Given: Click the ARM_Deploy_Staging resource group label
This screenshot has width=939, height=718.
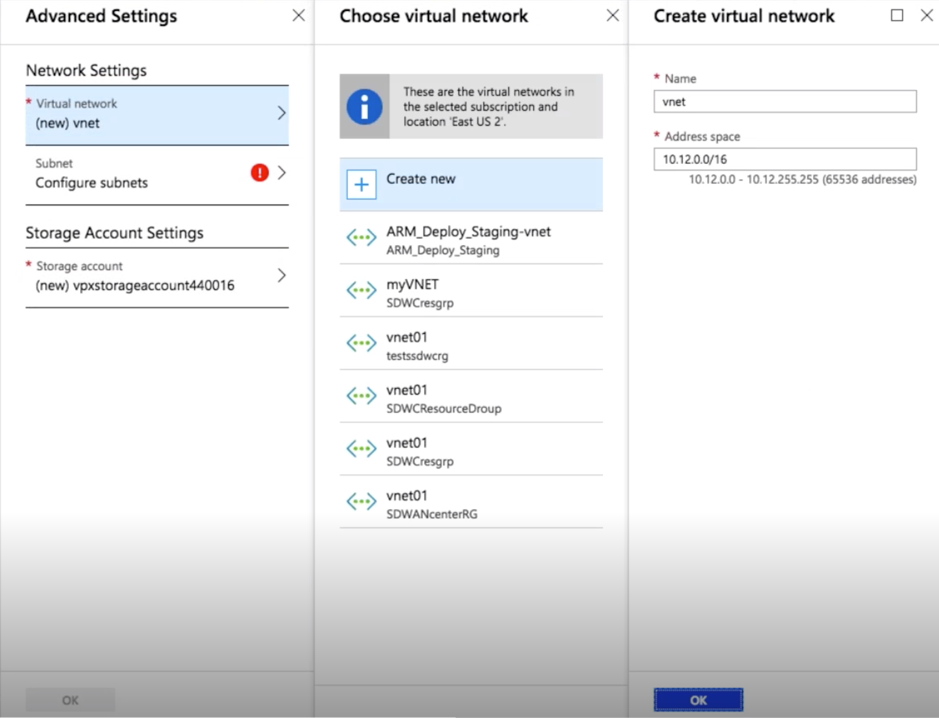Looking at the screenshot, I should pyautogui.click(x=443, y=250).
